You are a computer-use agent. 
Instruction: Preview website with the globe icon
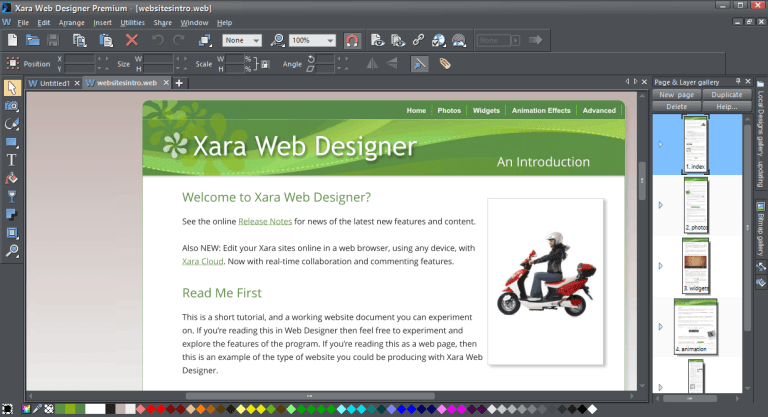coord(438,40)
